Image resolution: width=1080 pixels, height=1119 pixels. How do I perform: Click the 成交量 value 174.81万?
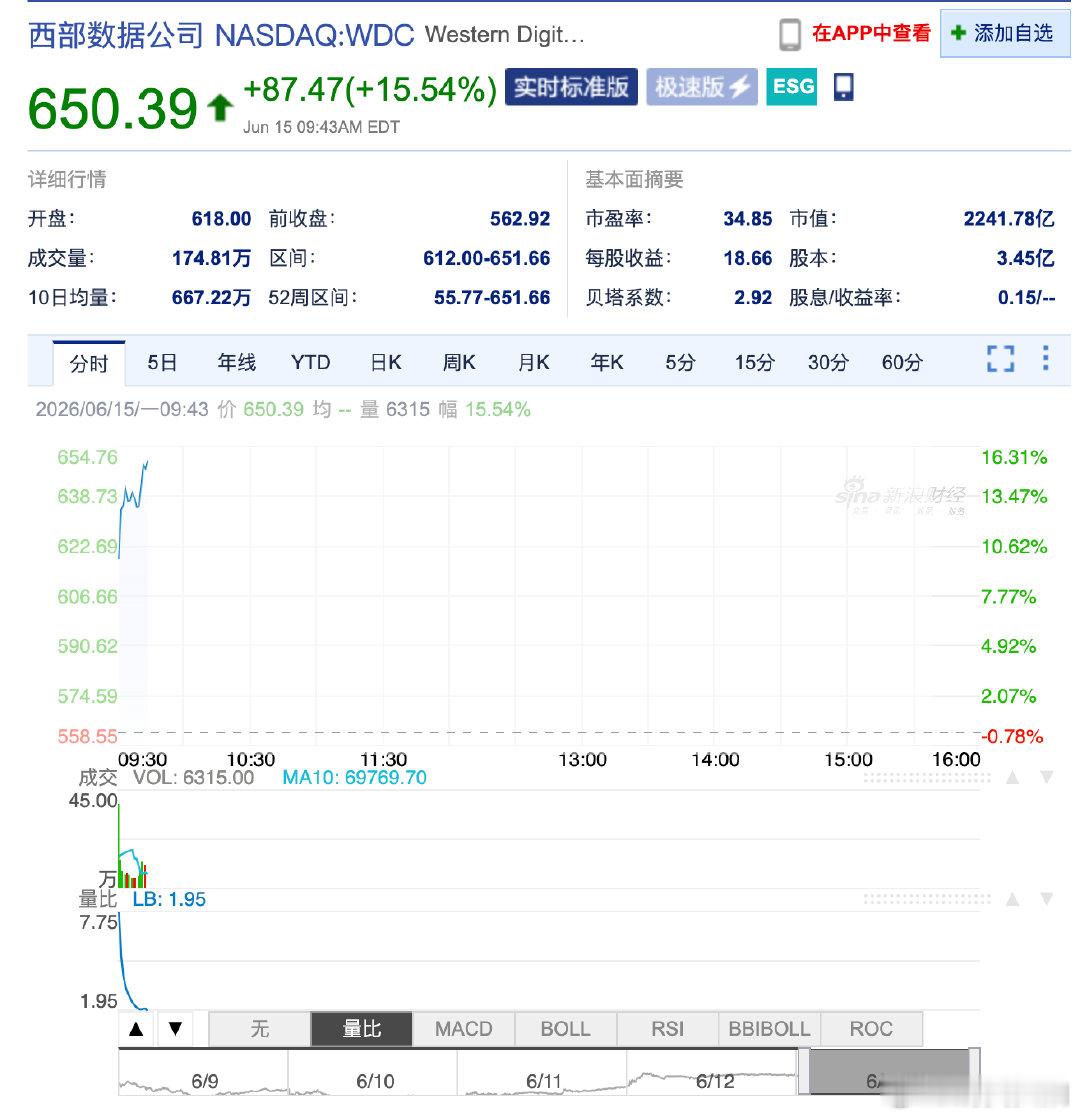pos(211,258)
